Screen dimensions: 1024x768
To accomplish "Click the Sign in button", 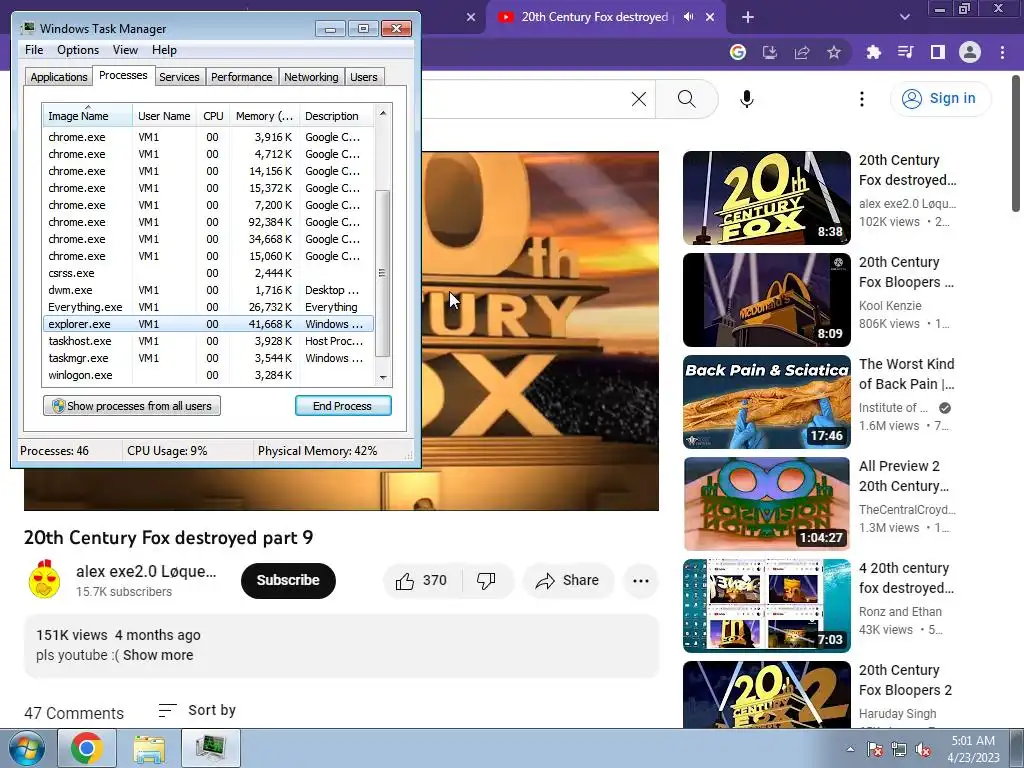I will 940,99.
